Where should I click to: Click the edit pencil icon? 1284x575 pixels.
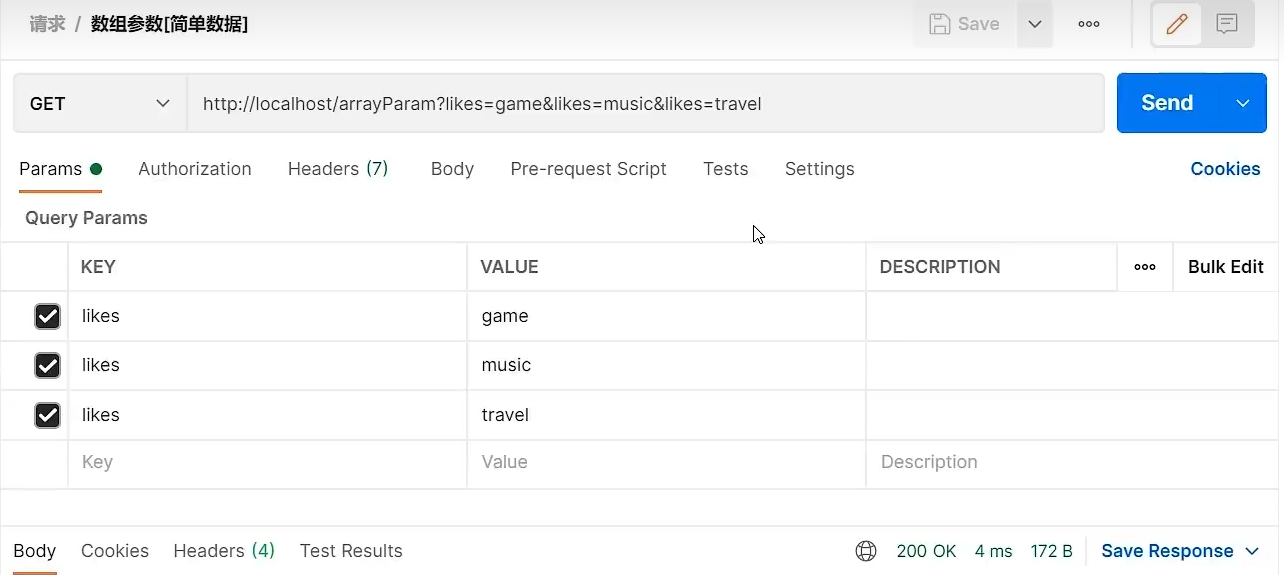(1177, 25)
